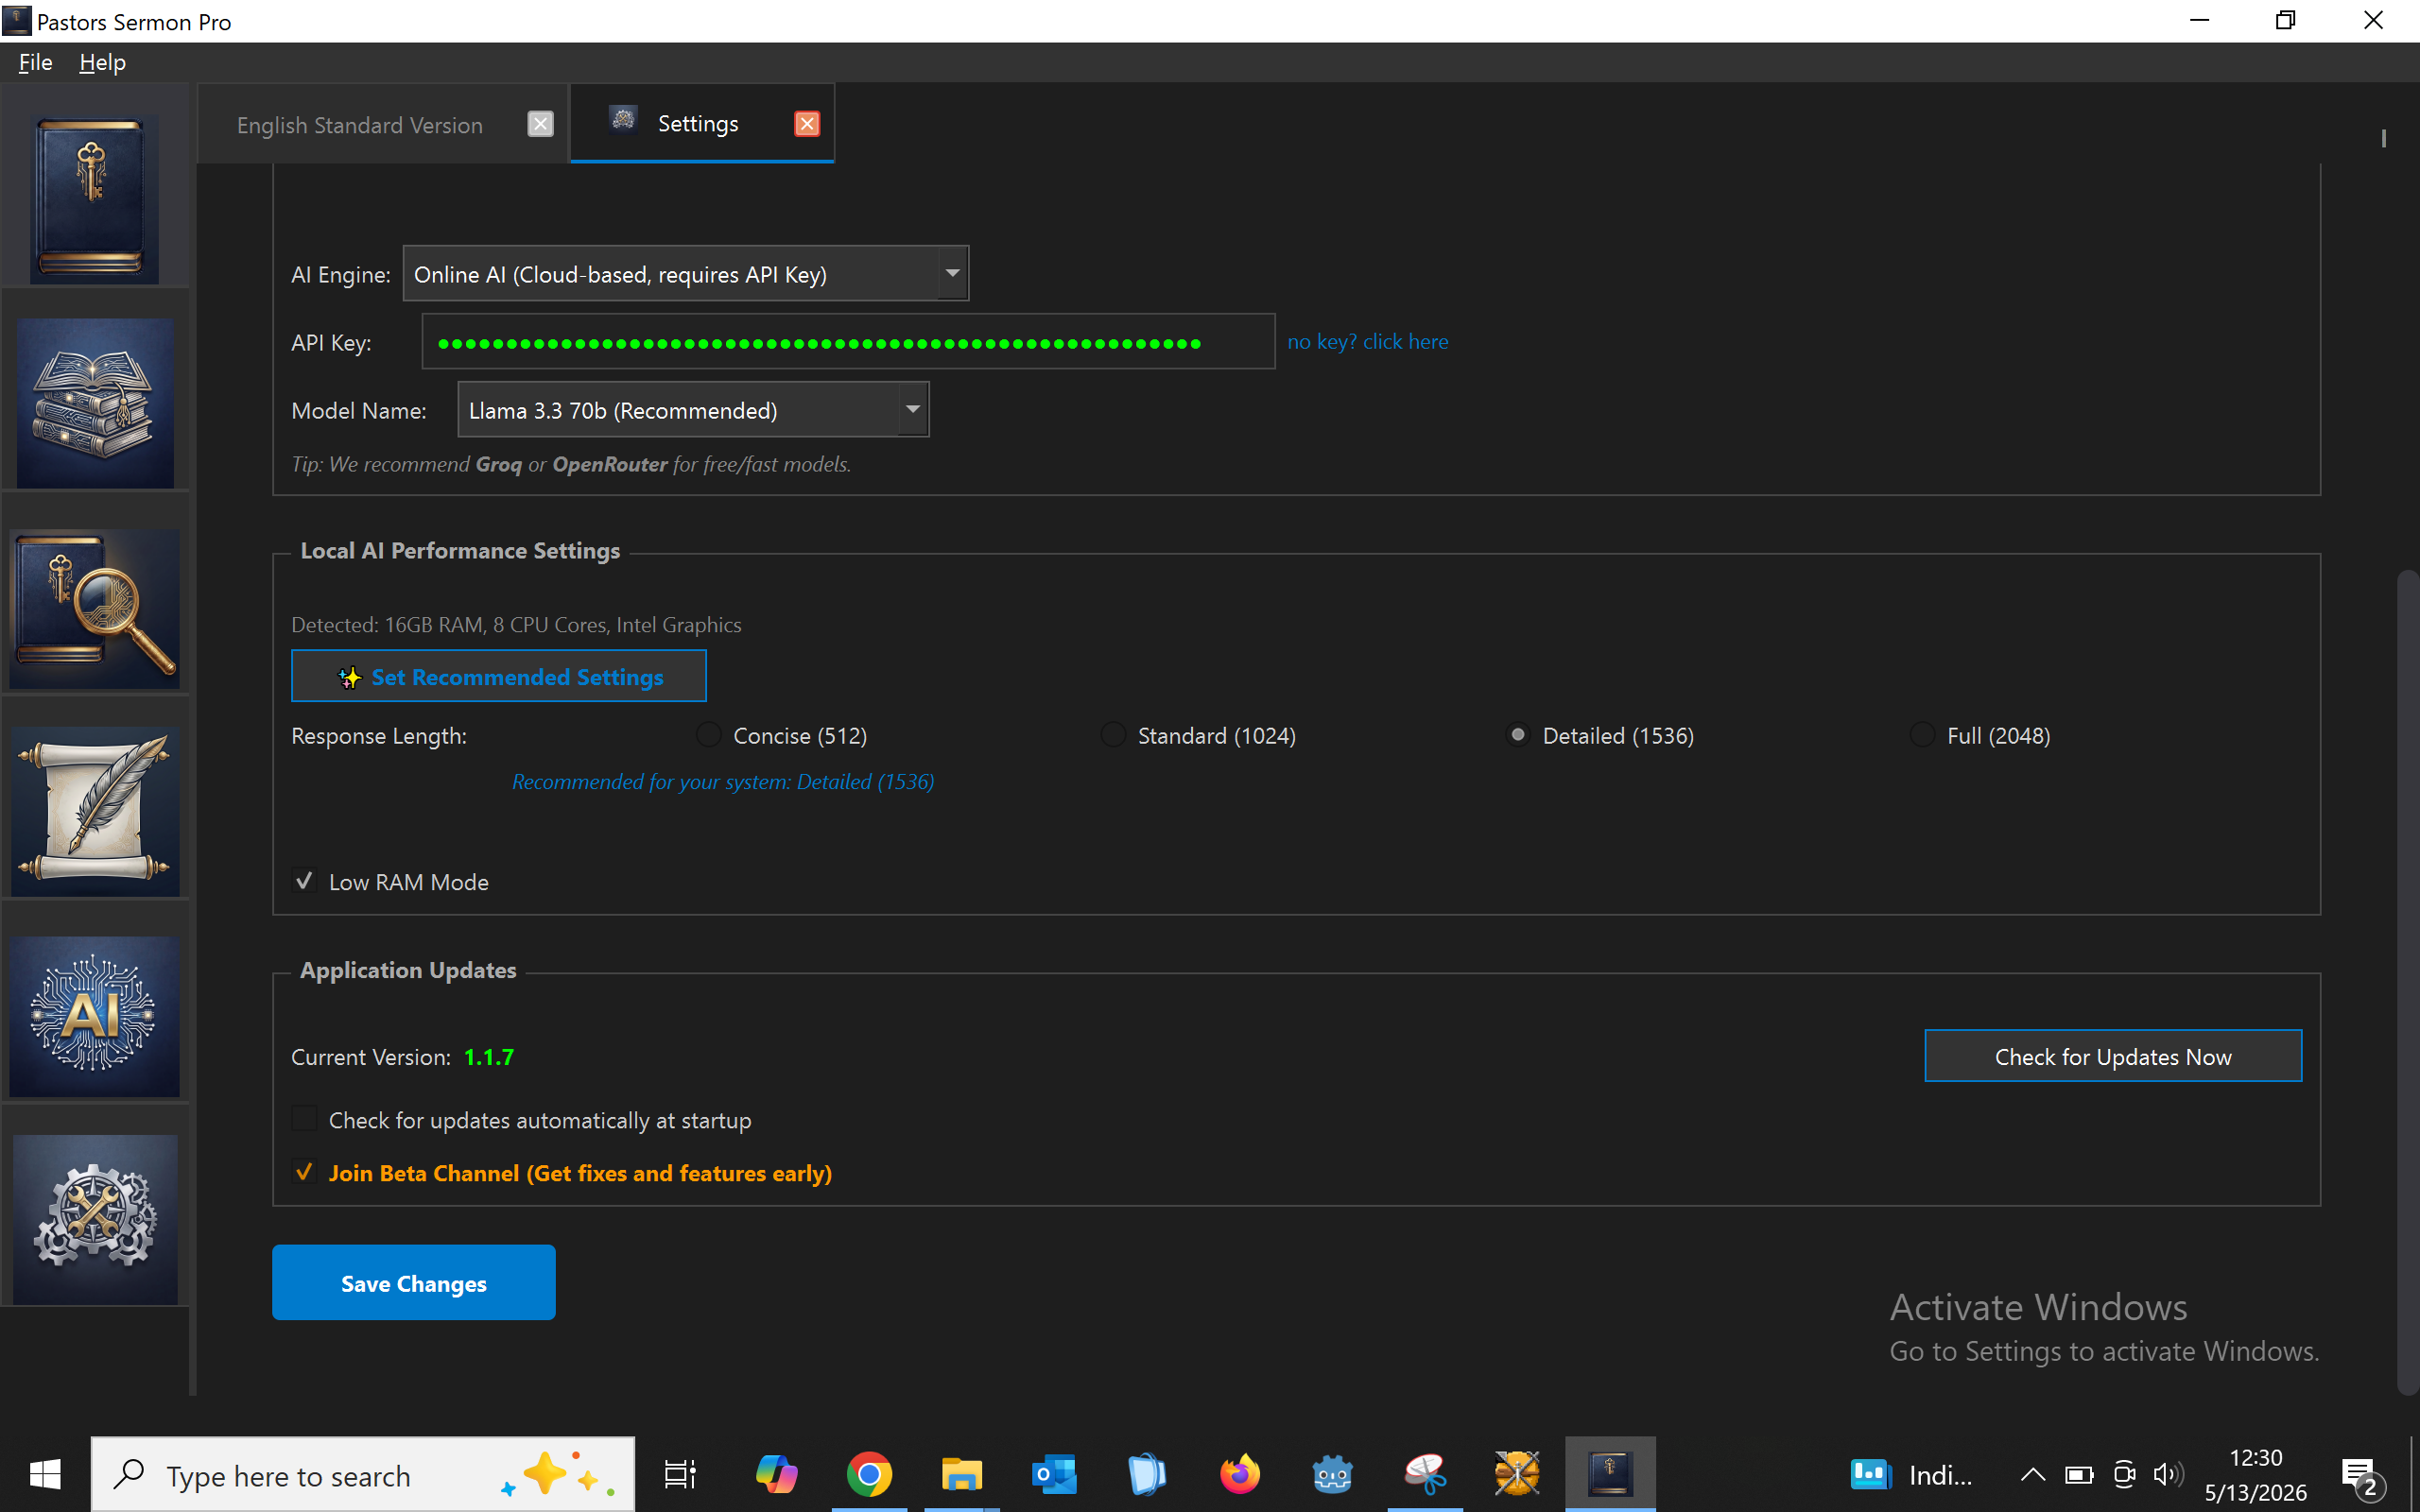The image size is (2420, 1512).
Task: Open Google Chrome from the taskbar
Action: (x=869, y=1474)
